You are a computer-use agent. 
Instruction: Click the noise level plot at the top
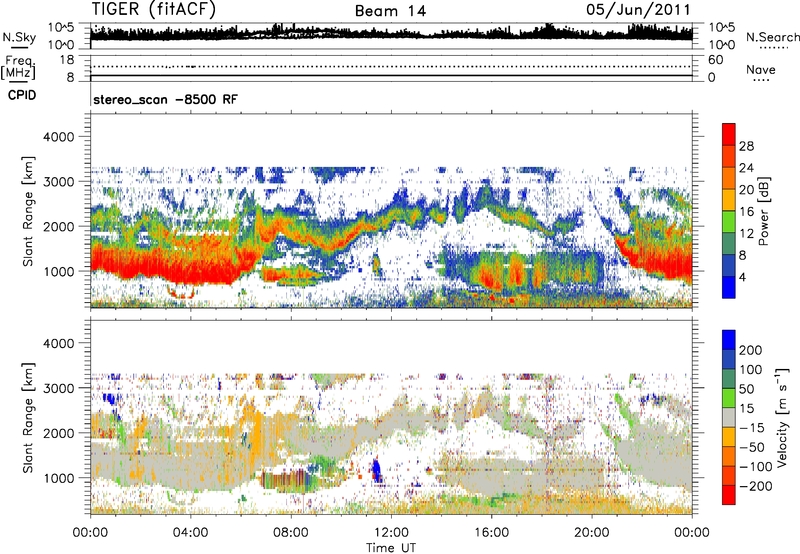(391, 34)
